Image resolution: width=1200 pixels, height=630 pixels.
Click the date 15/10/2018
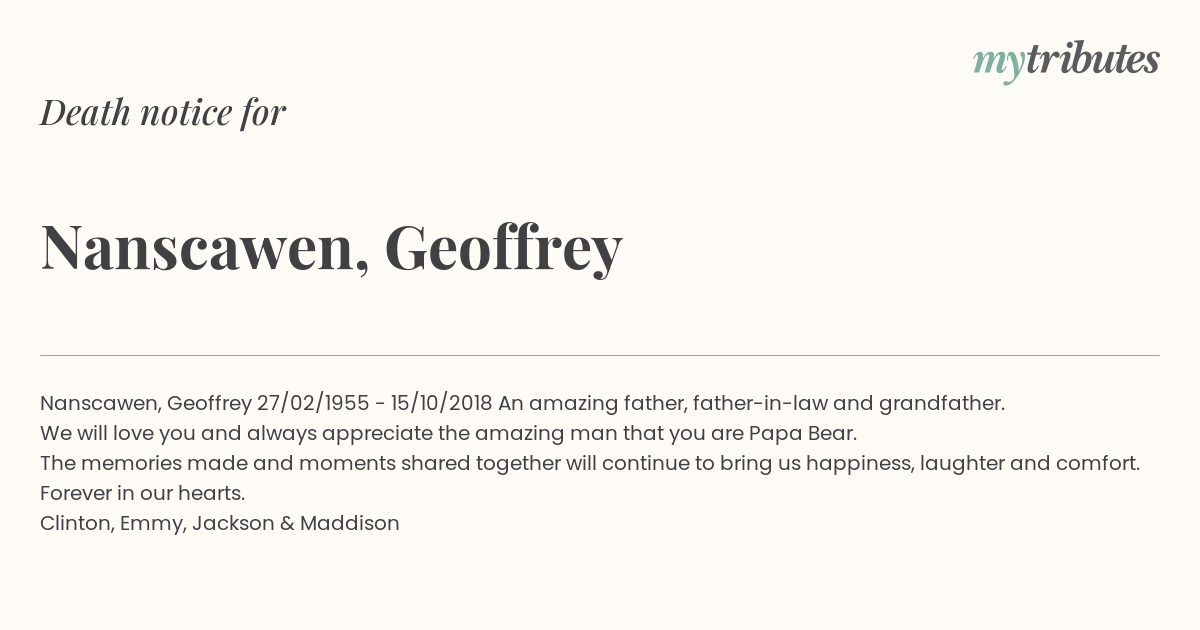pyautogui.click(x=442, y=403)
